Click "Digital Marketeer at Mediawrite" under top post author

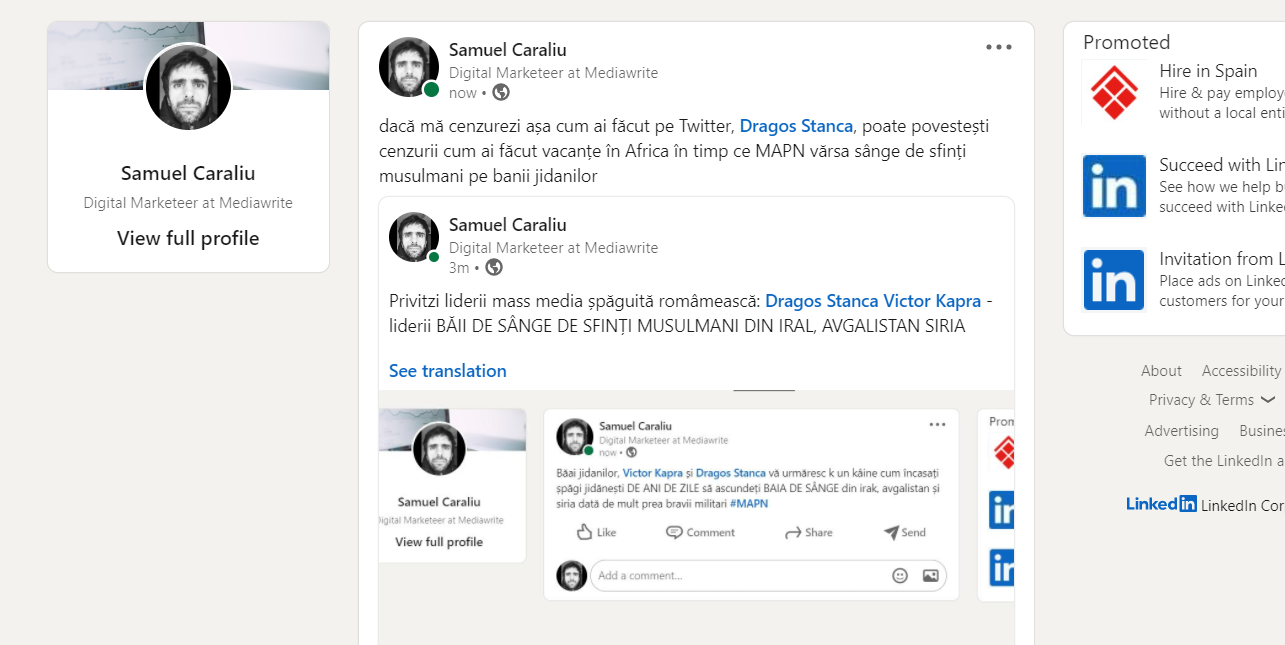553,73
